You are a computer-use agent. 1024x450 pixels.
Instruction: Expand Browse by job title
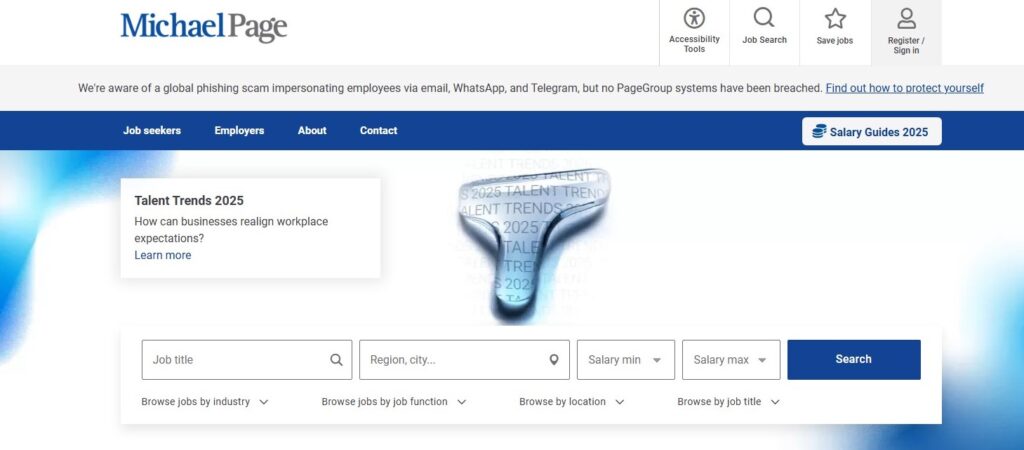(x=729, y=402)
